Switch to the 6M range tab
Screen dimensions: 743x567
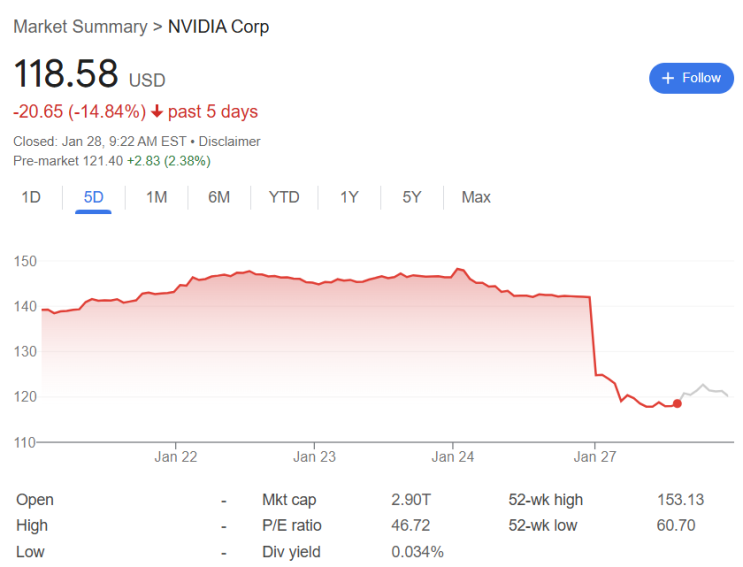tap(219, 197)
